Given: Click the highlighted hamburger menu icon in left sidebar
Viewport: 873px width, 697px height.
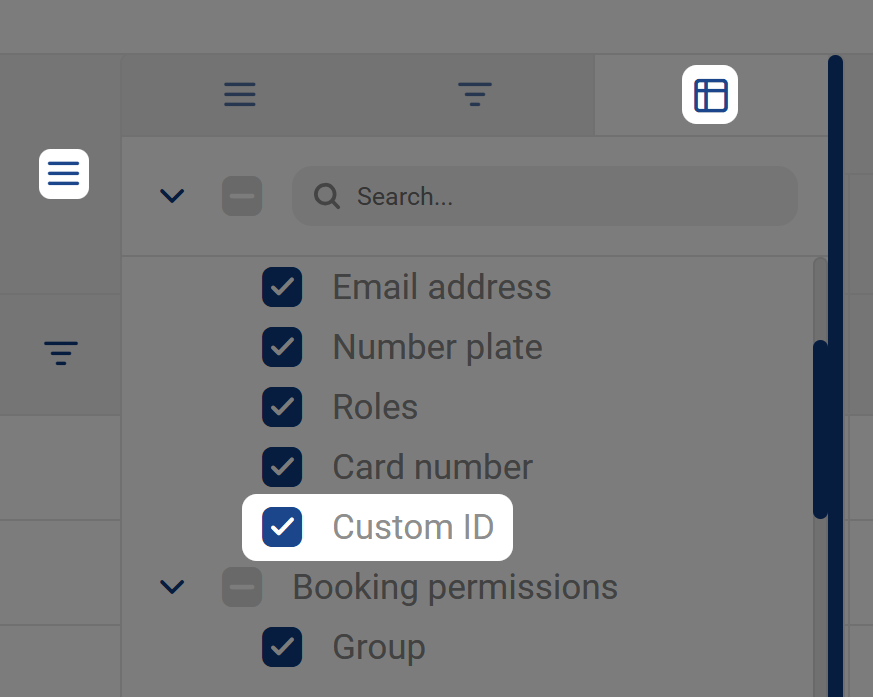Looking at the screenshot, I should pyautogui.click(x=64, y=174).
